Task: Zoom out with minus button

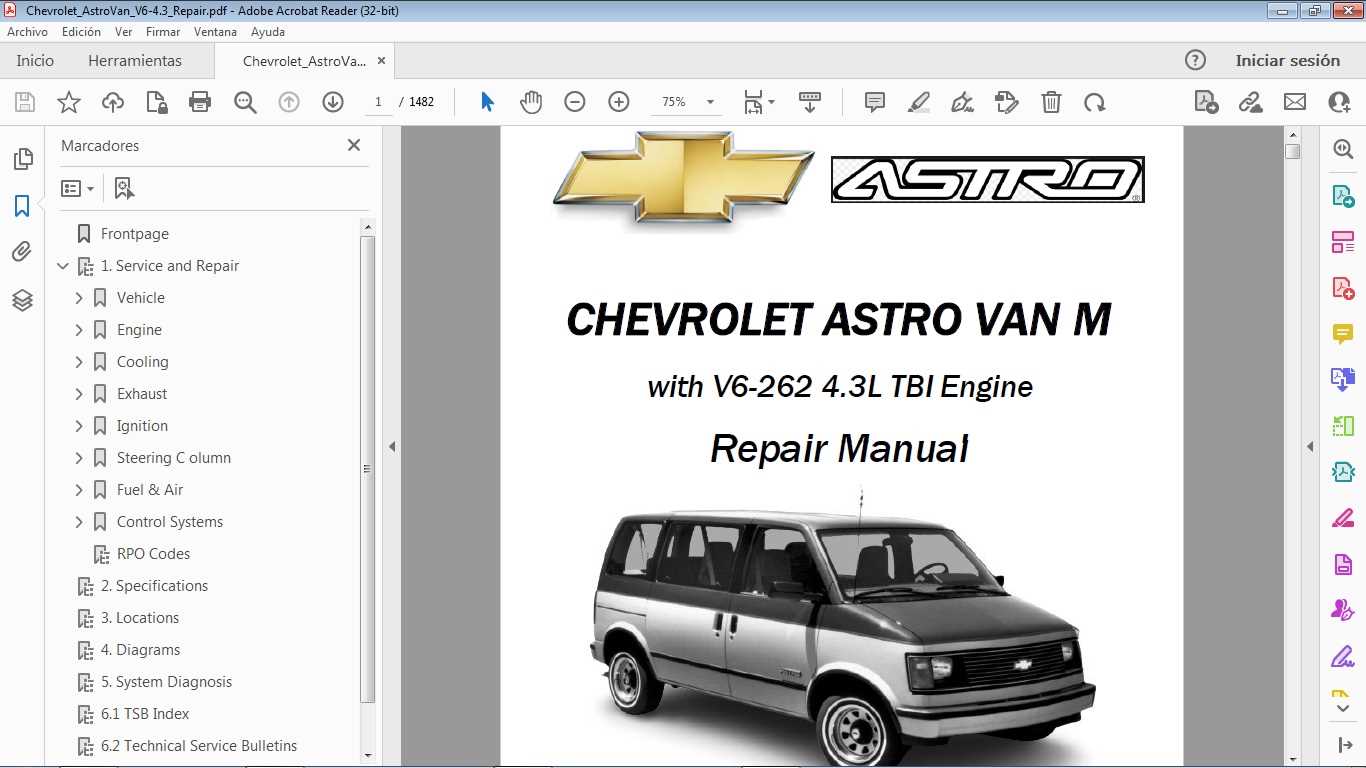Action: click(575, 102)
